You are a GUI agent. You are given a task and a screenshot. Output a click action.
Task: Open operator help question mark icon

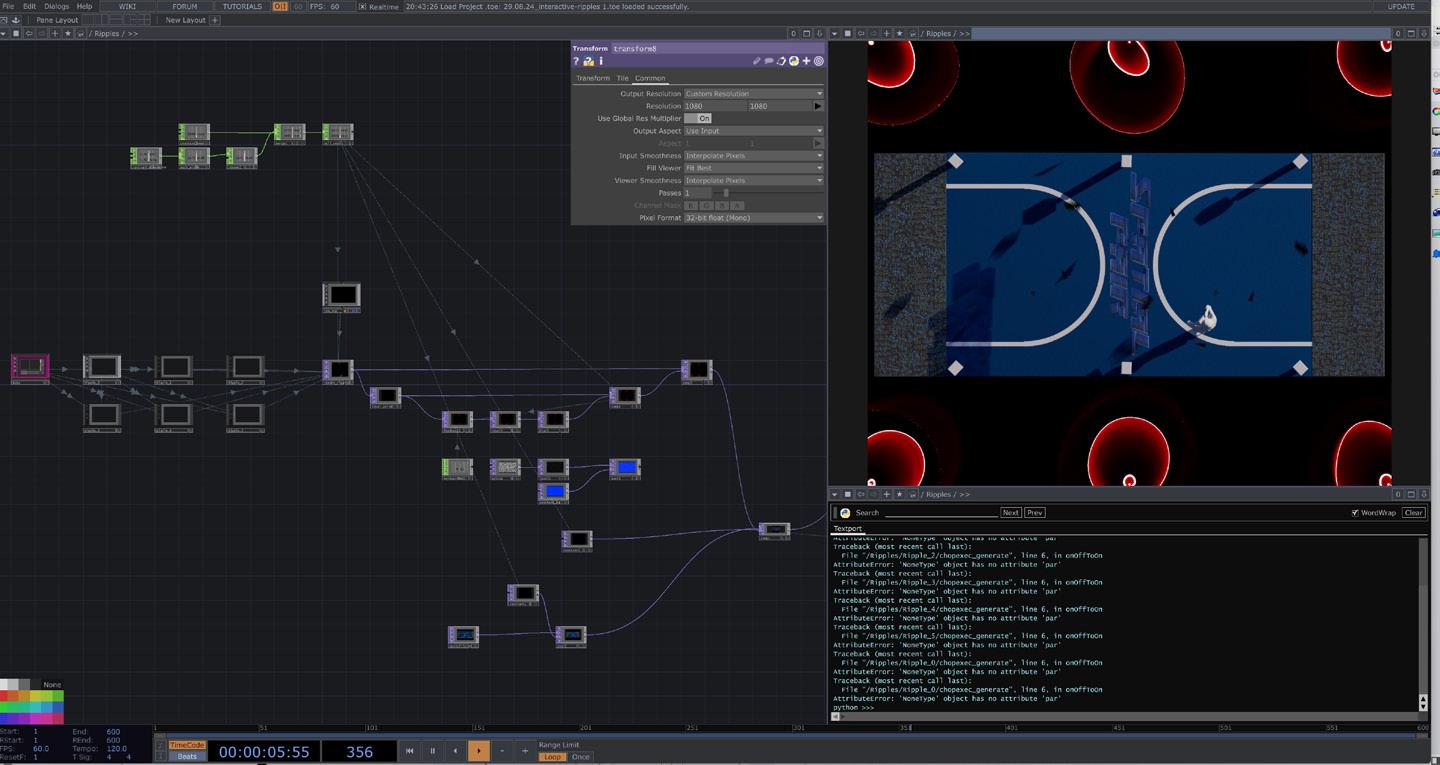click(x=576, y=62)
